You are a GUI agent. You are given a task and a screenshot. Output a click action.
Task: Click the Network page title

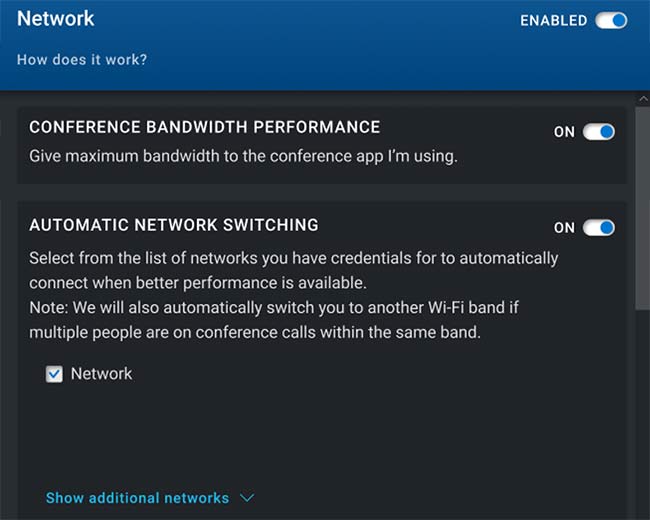coord(56,19)
